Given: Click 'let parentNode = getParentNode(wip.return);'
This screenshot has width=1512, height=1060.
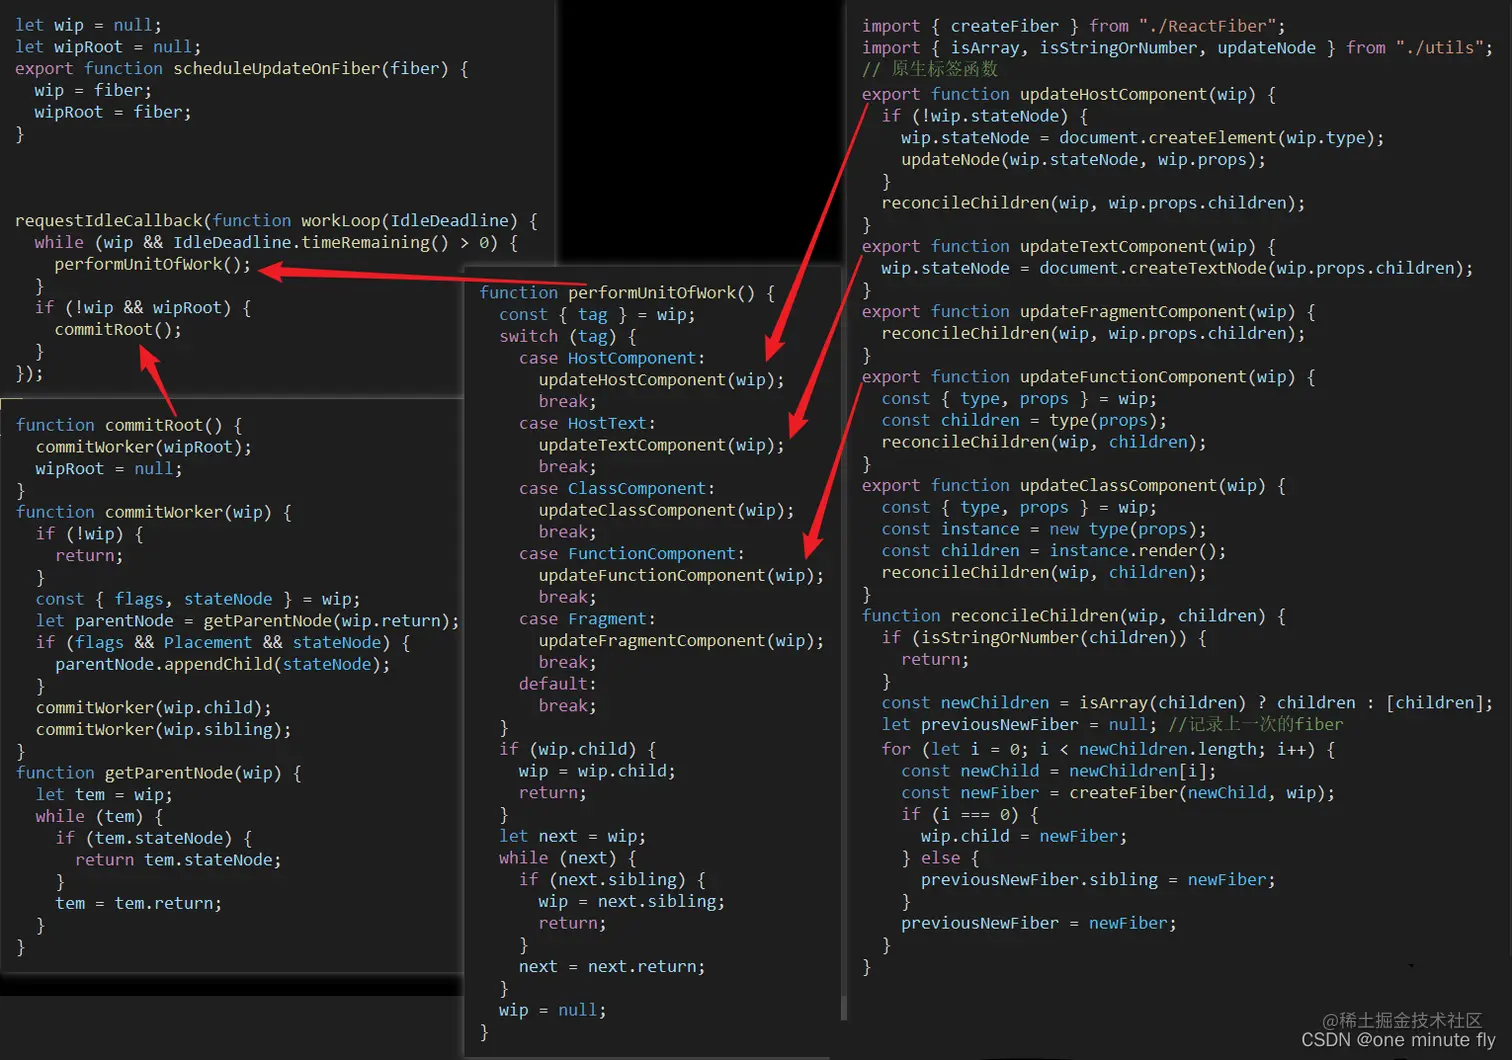Looking at the screenshot, I should click(248, 621).
